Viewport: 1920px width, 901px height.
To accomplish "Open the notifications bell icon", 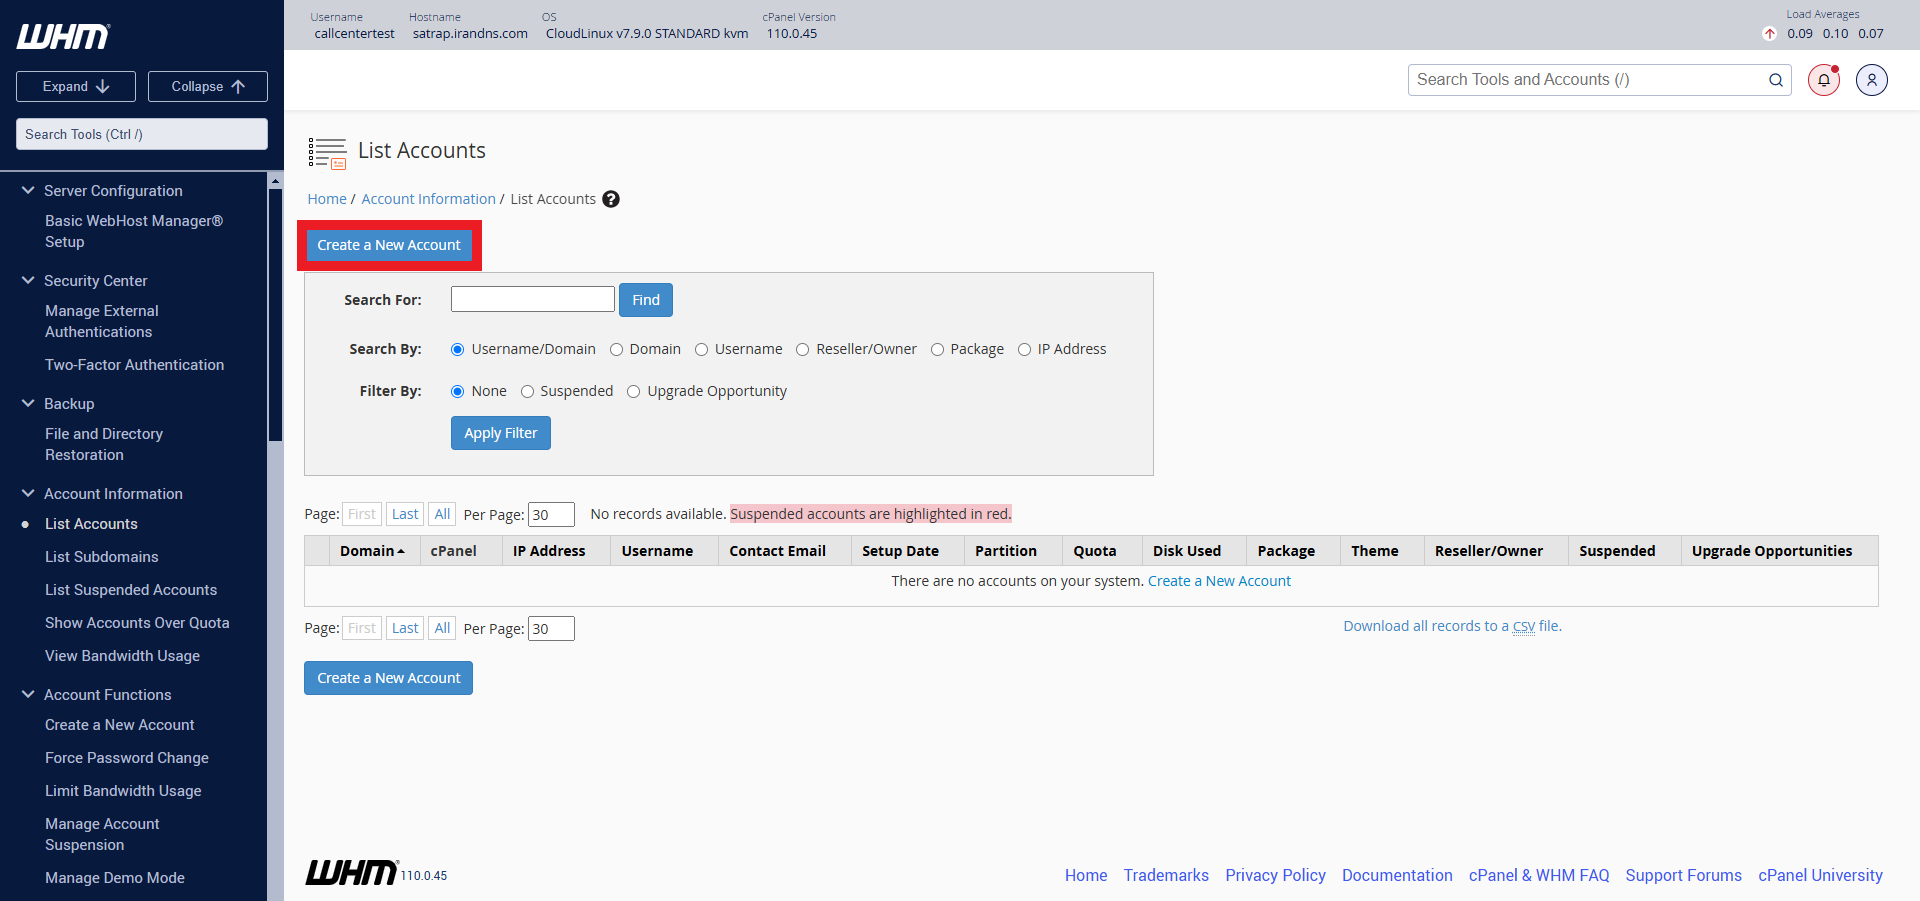I will [x=1823, y=80].
